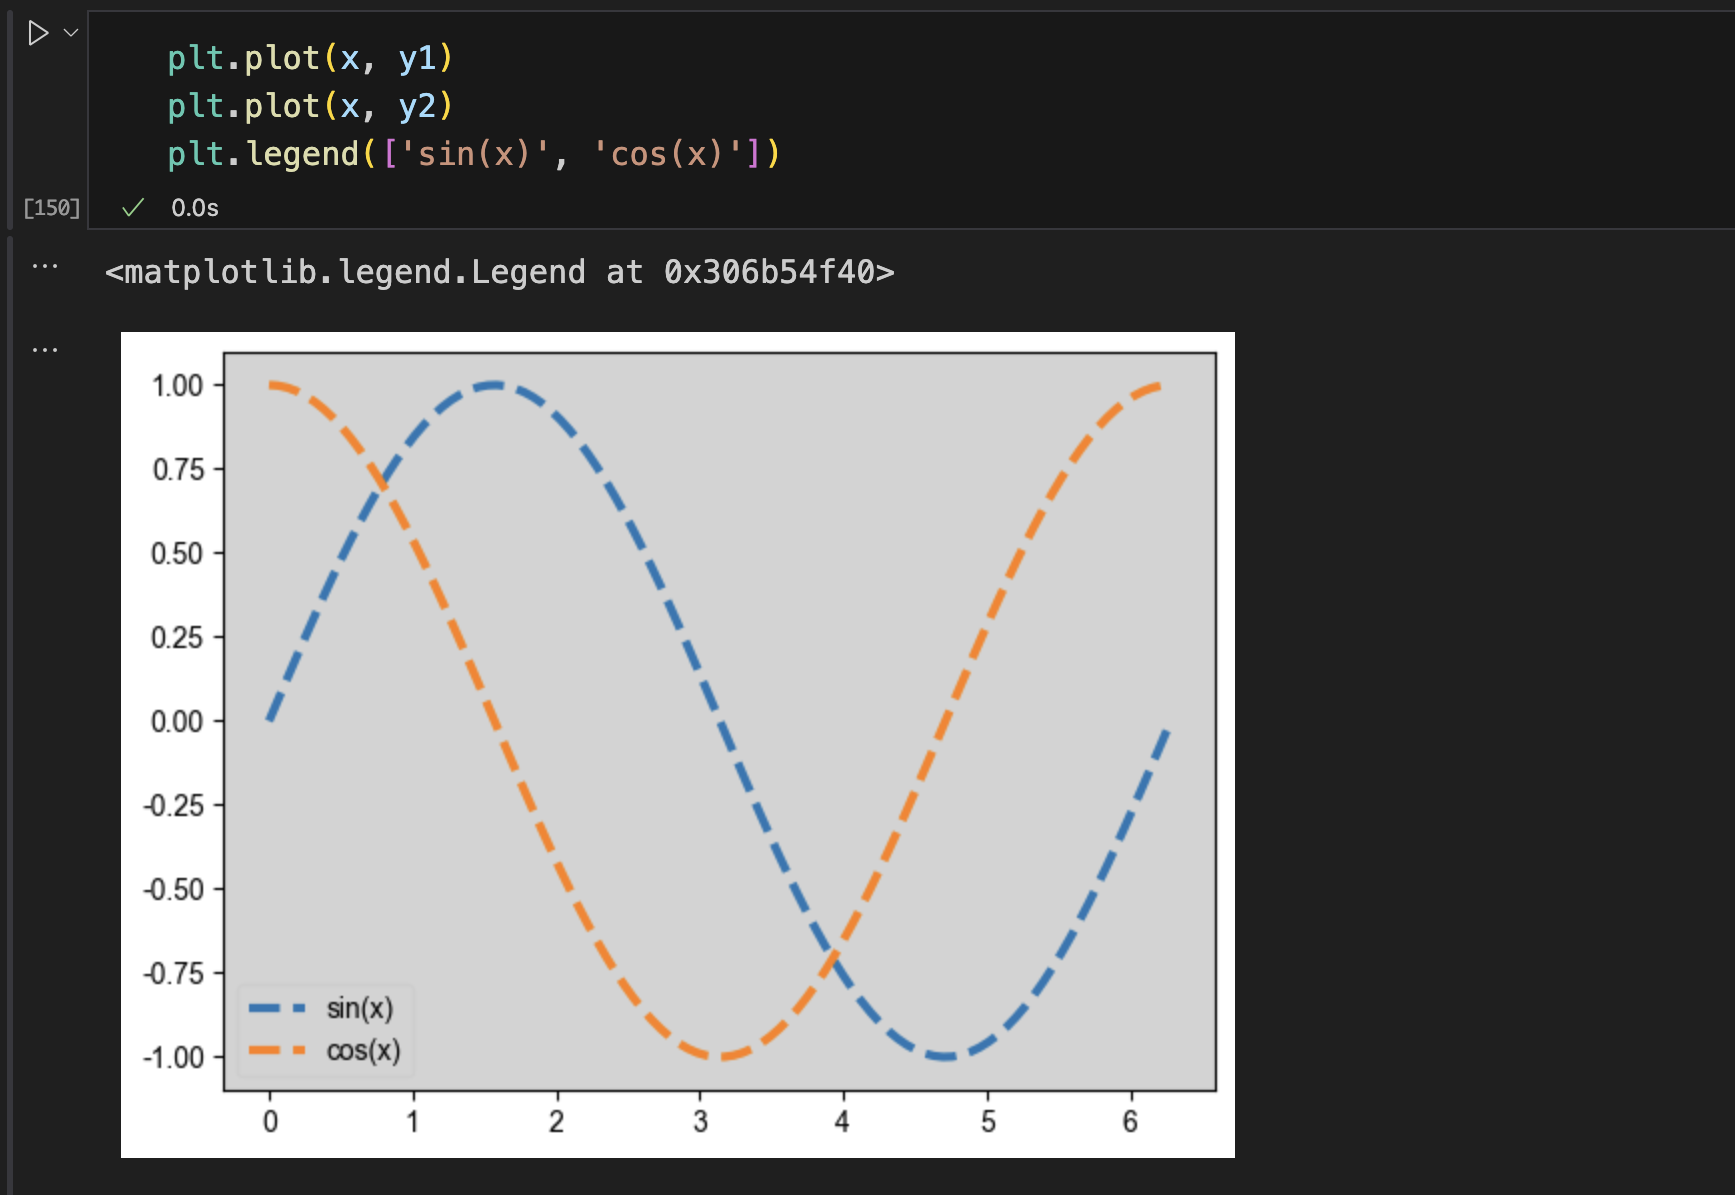This screenshot has height=1195, width=1735.
Task: Click the plt.legend code line
Action: tap(473, 154)
